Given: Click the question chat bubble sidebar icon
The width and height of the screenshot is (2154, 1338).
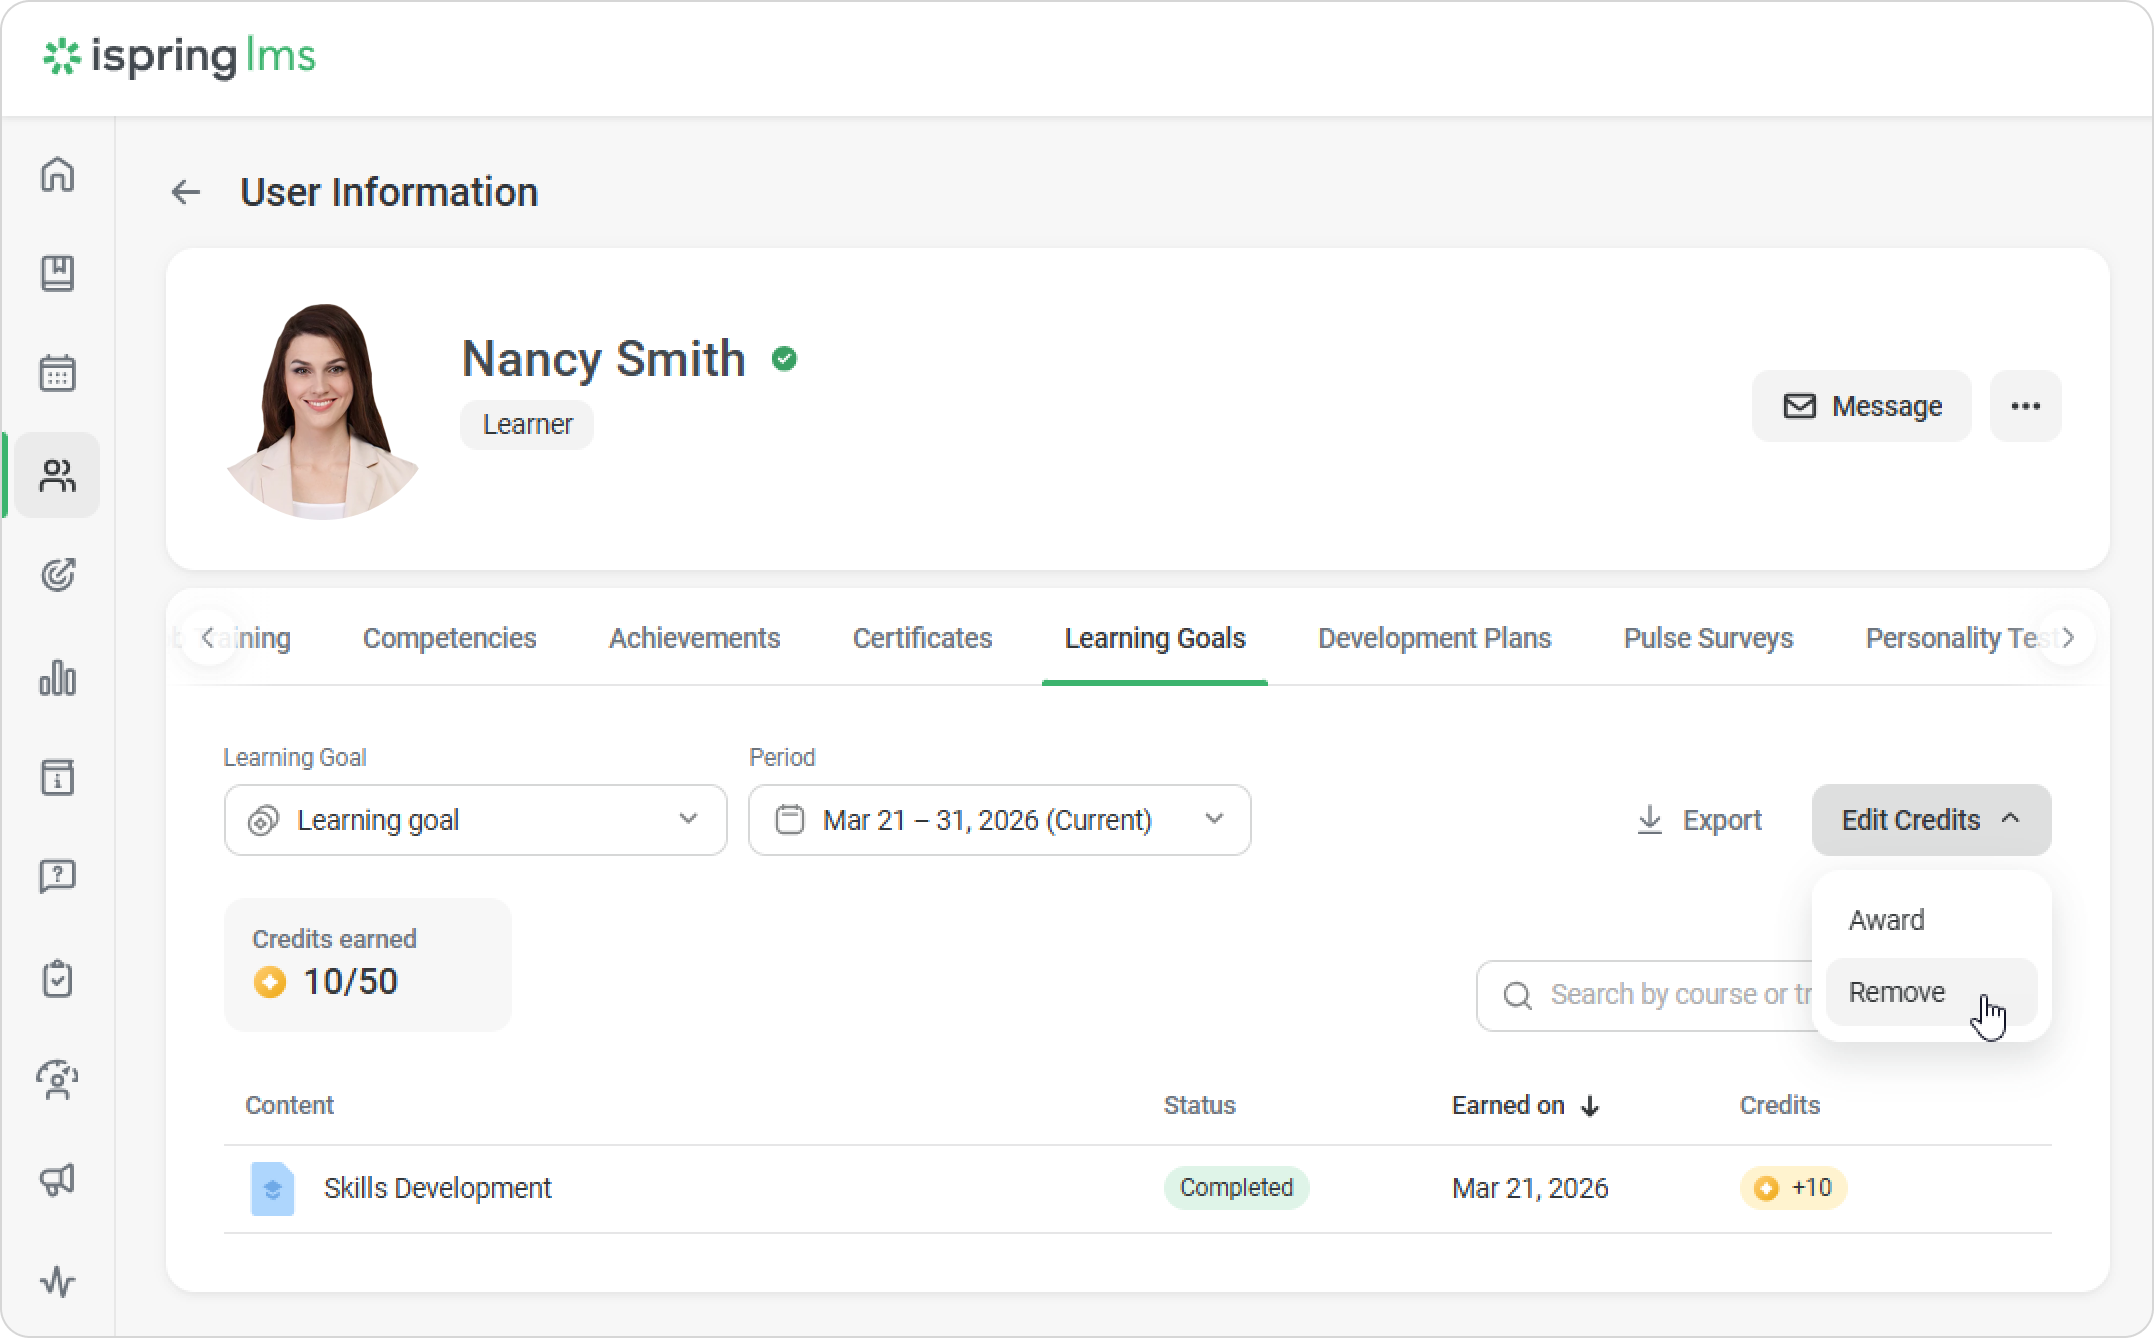Looking at the screenshot, I should coord(57,877).
